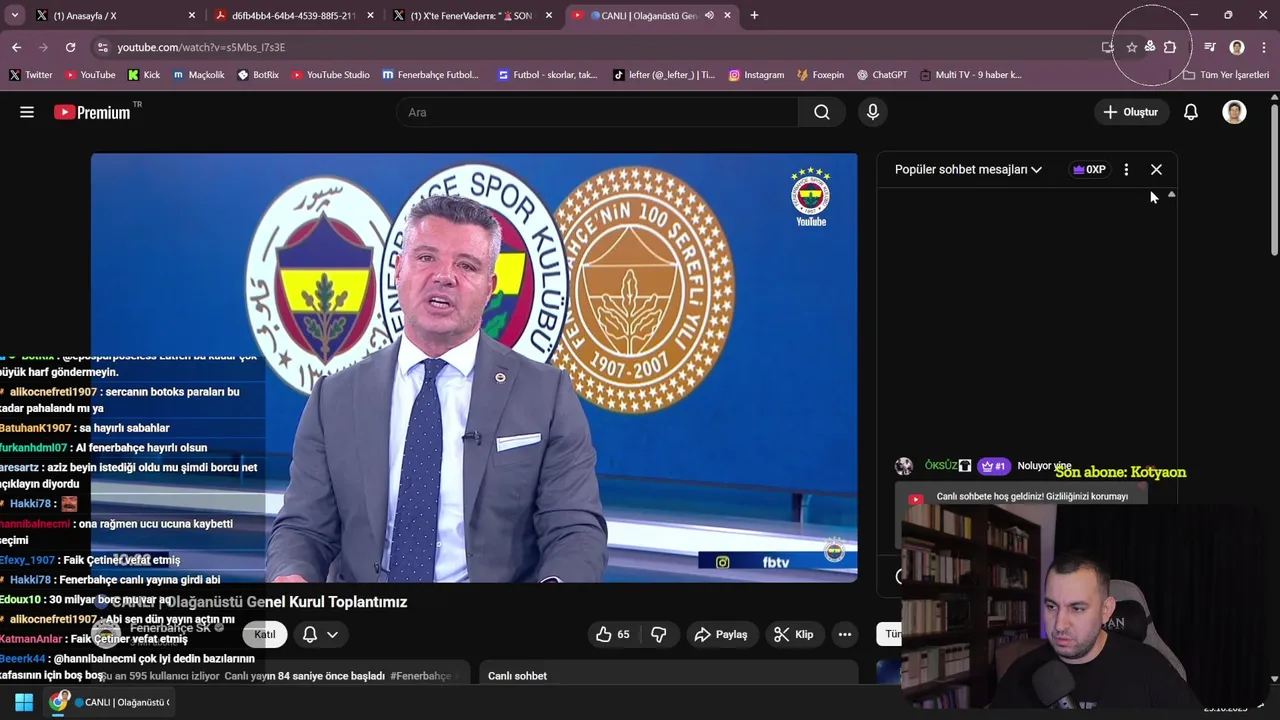The height and width of the screenshot is (720, 1280).
Task: Open more actions menu below video
Action: click(845, 634)
